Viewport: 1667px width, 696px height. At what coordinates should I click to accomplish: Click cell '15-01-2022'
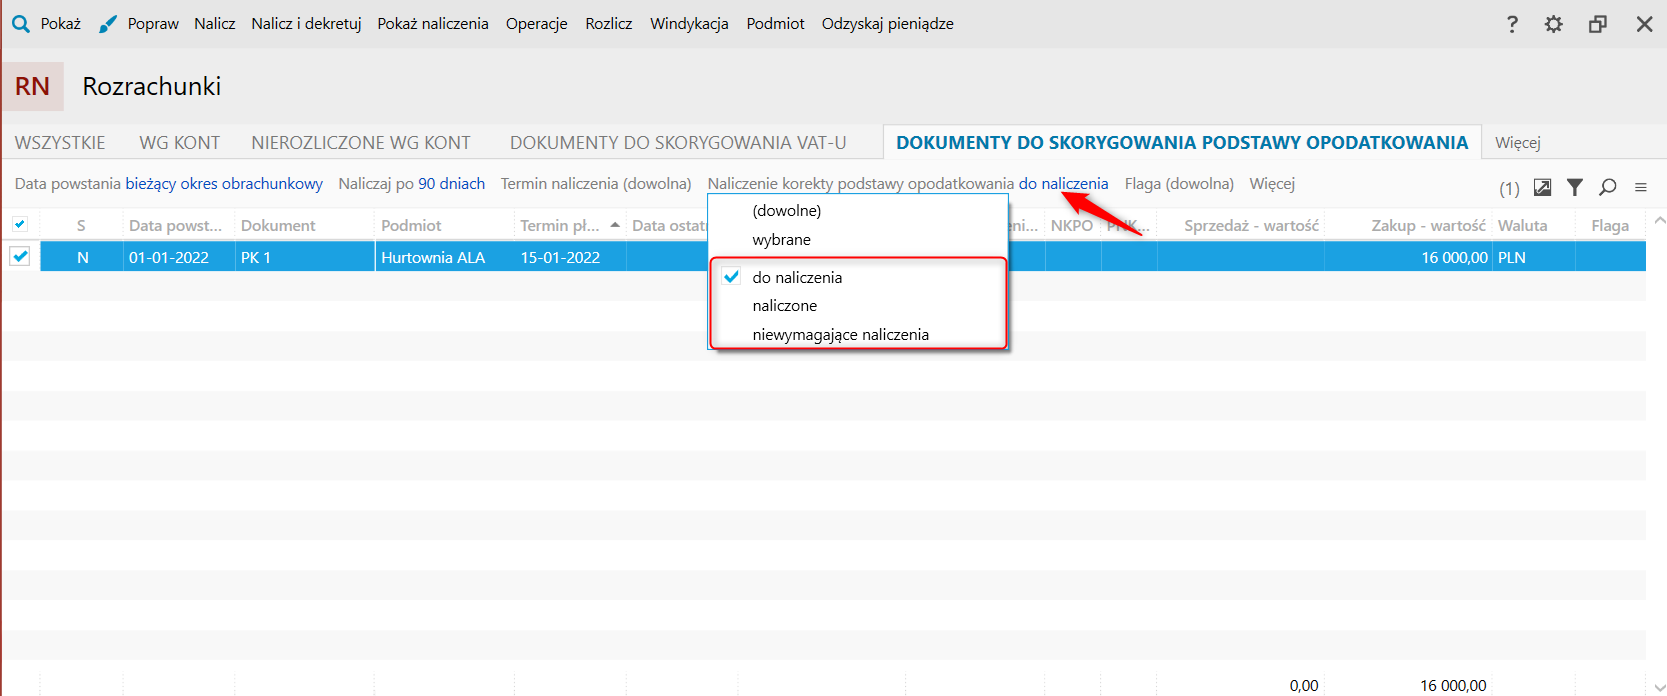(560, 257)
